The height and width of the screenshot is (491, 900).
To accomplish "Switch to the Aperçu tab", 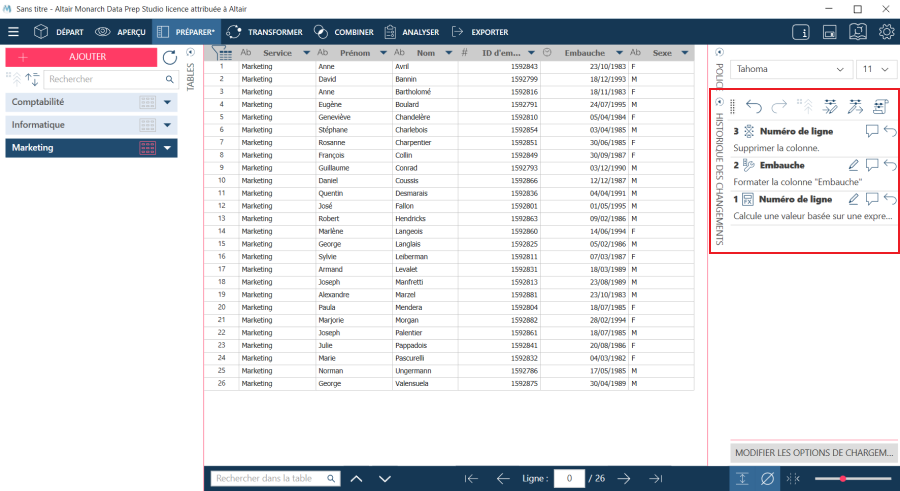I will (x=120, y=32).
